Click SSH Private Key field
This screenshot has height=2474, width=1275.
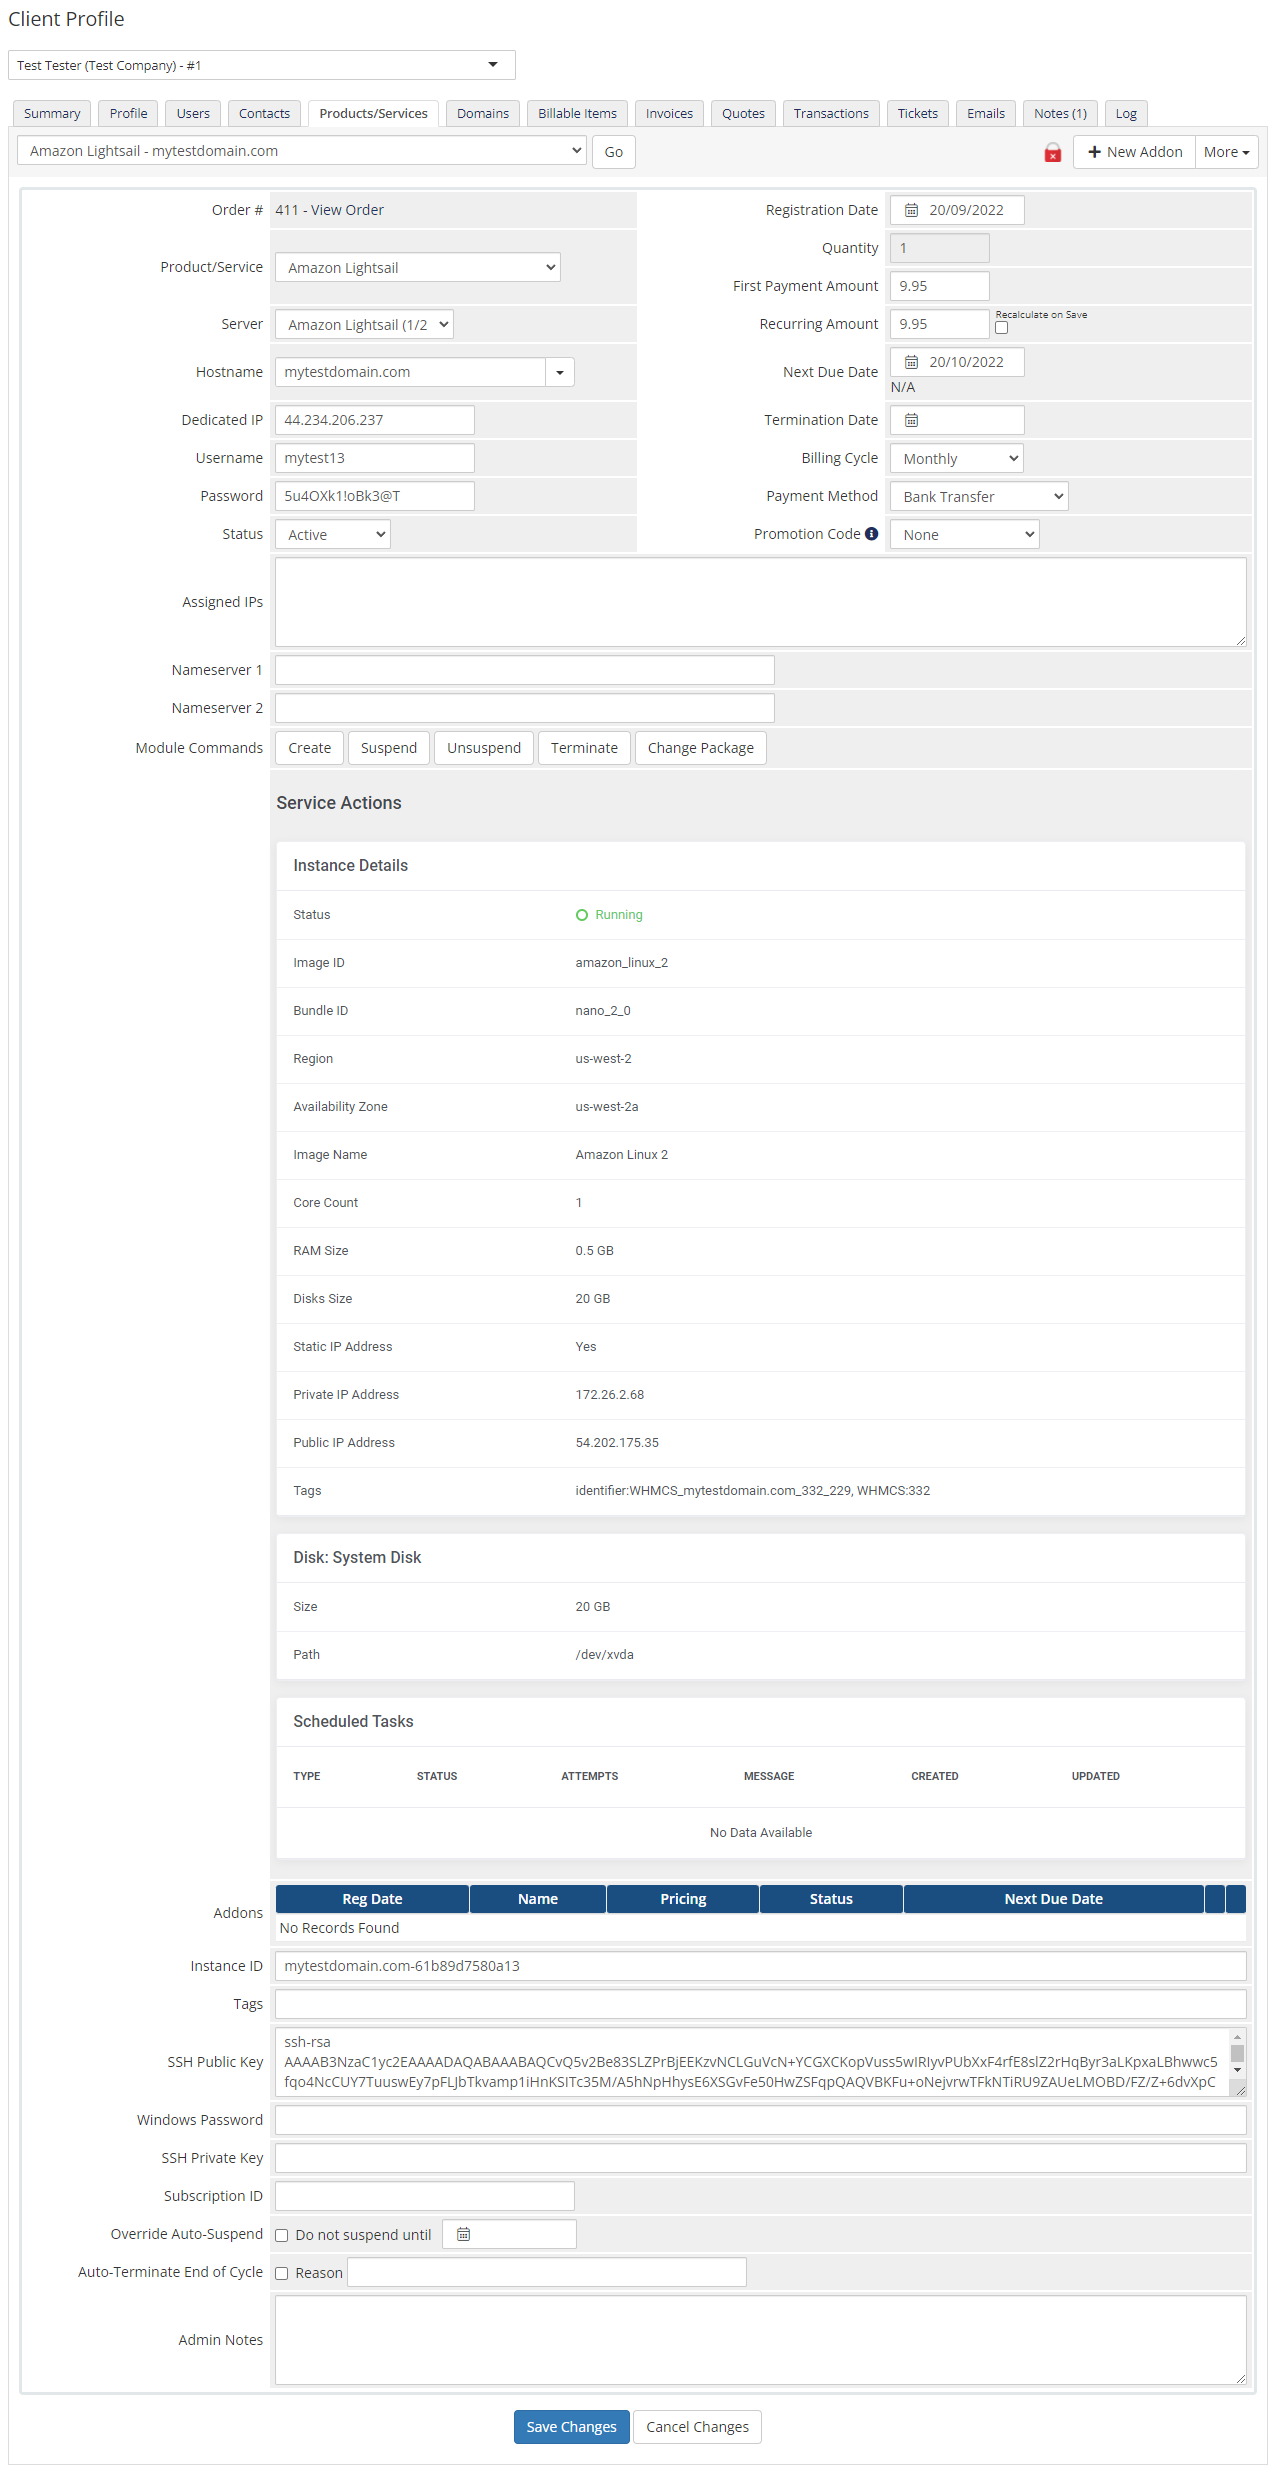coord(761,2158)
